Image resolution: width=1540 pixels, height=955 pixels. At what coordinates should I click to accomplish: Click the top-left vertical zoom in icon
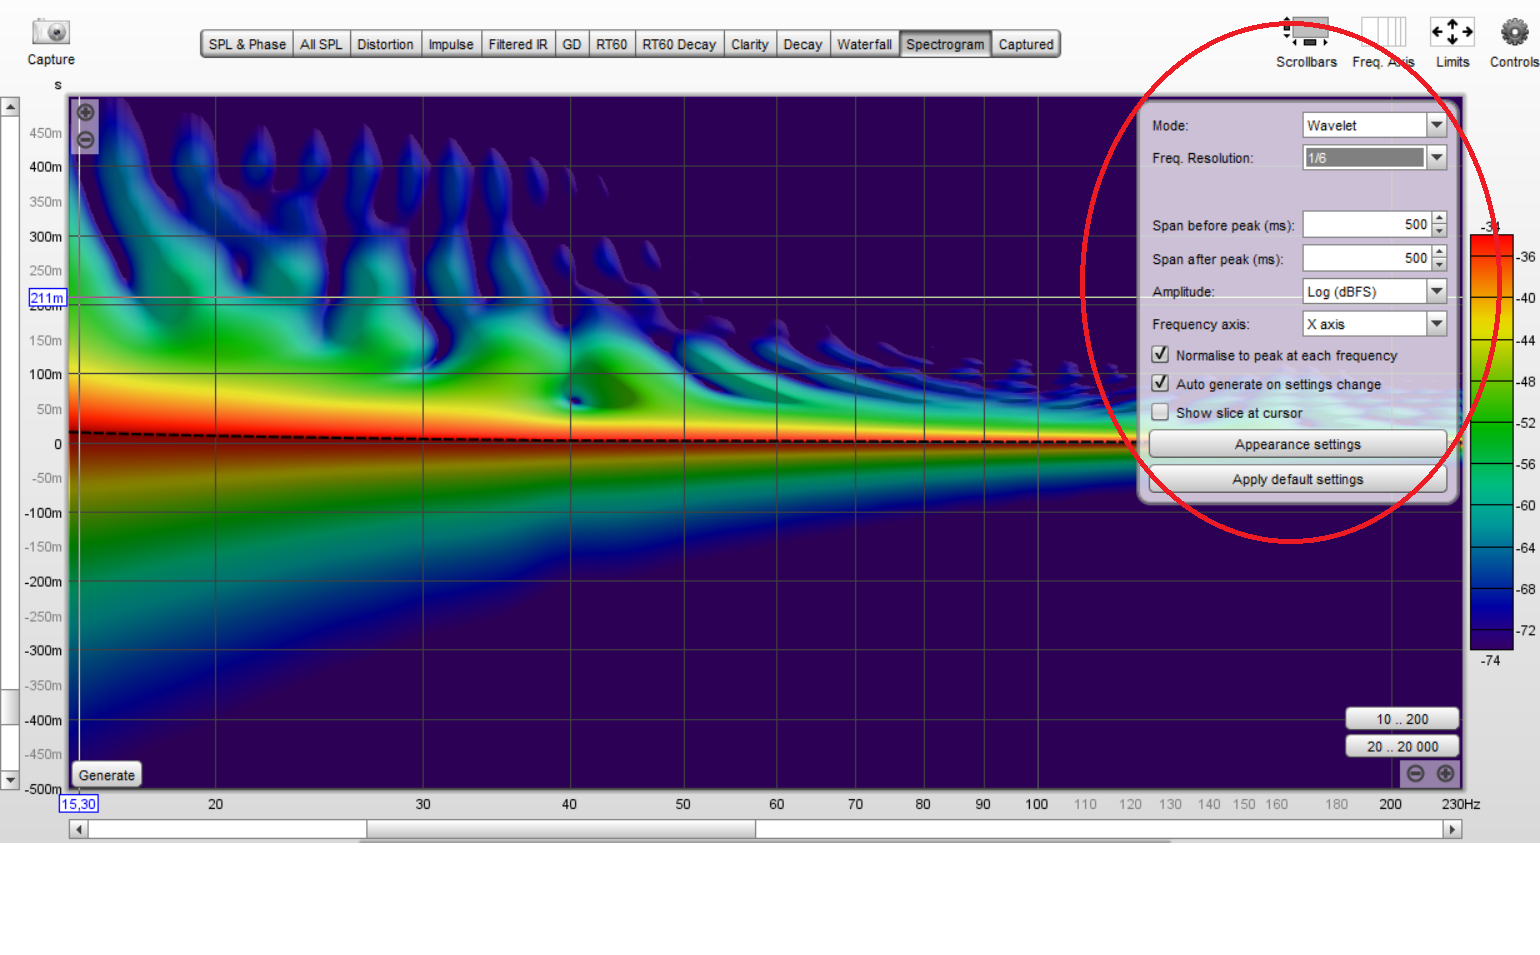86,112
